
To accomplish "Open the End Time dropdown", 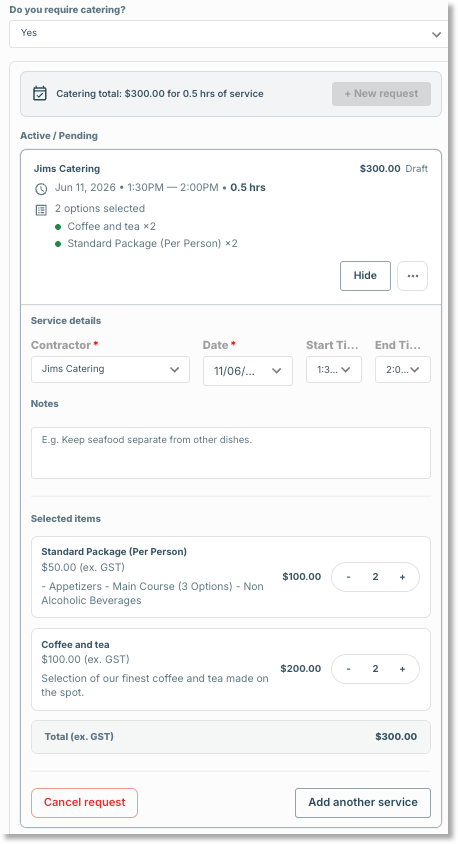I will 403,369.
